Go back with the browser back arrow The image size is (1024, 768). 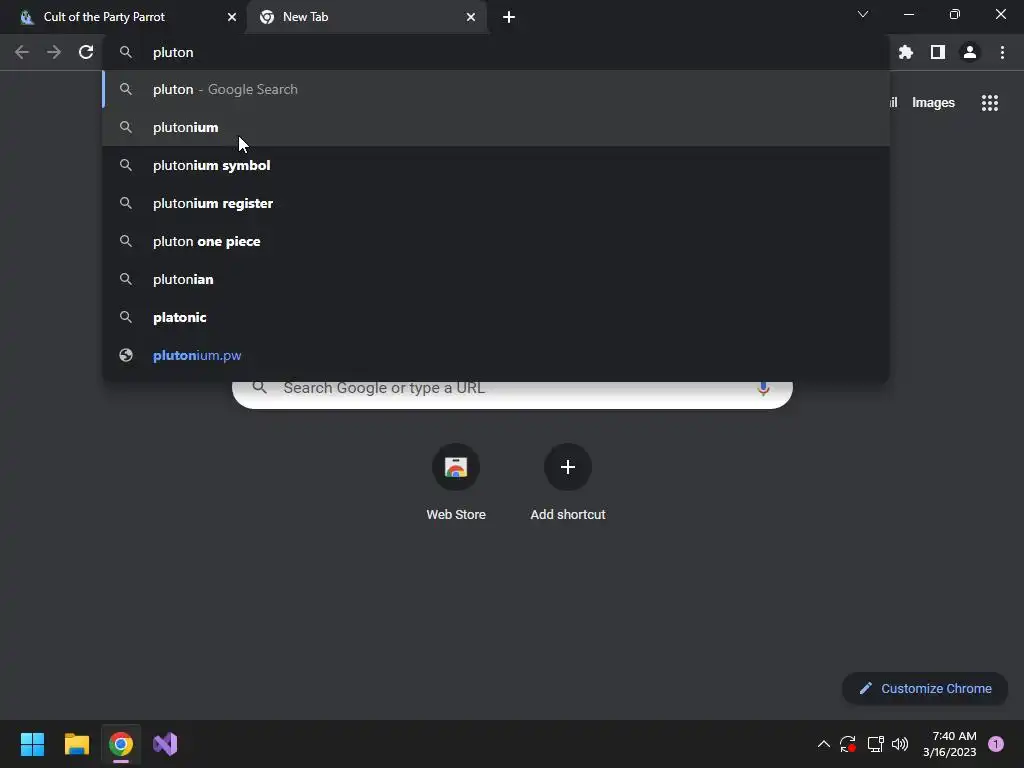(22, 52)
